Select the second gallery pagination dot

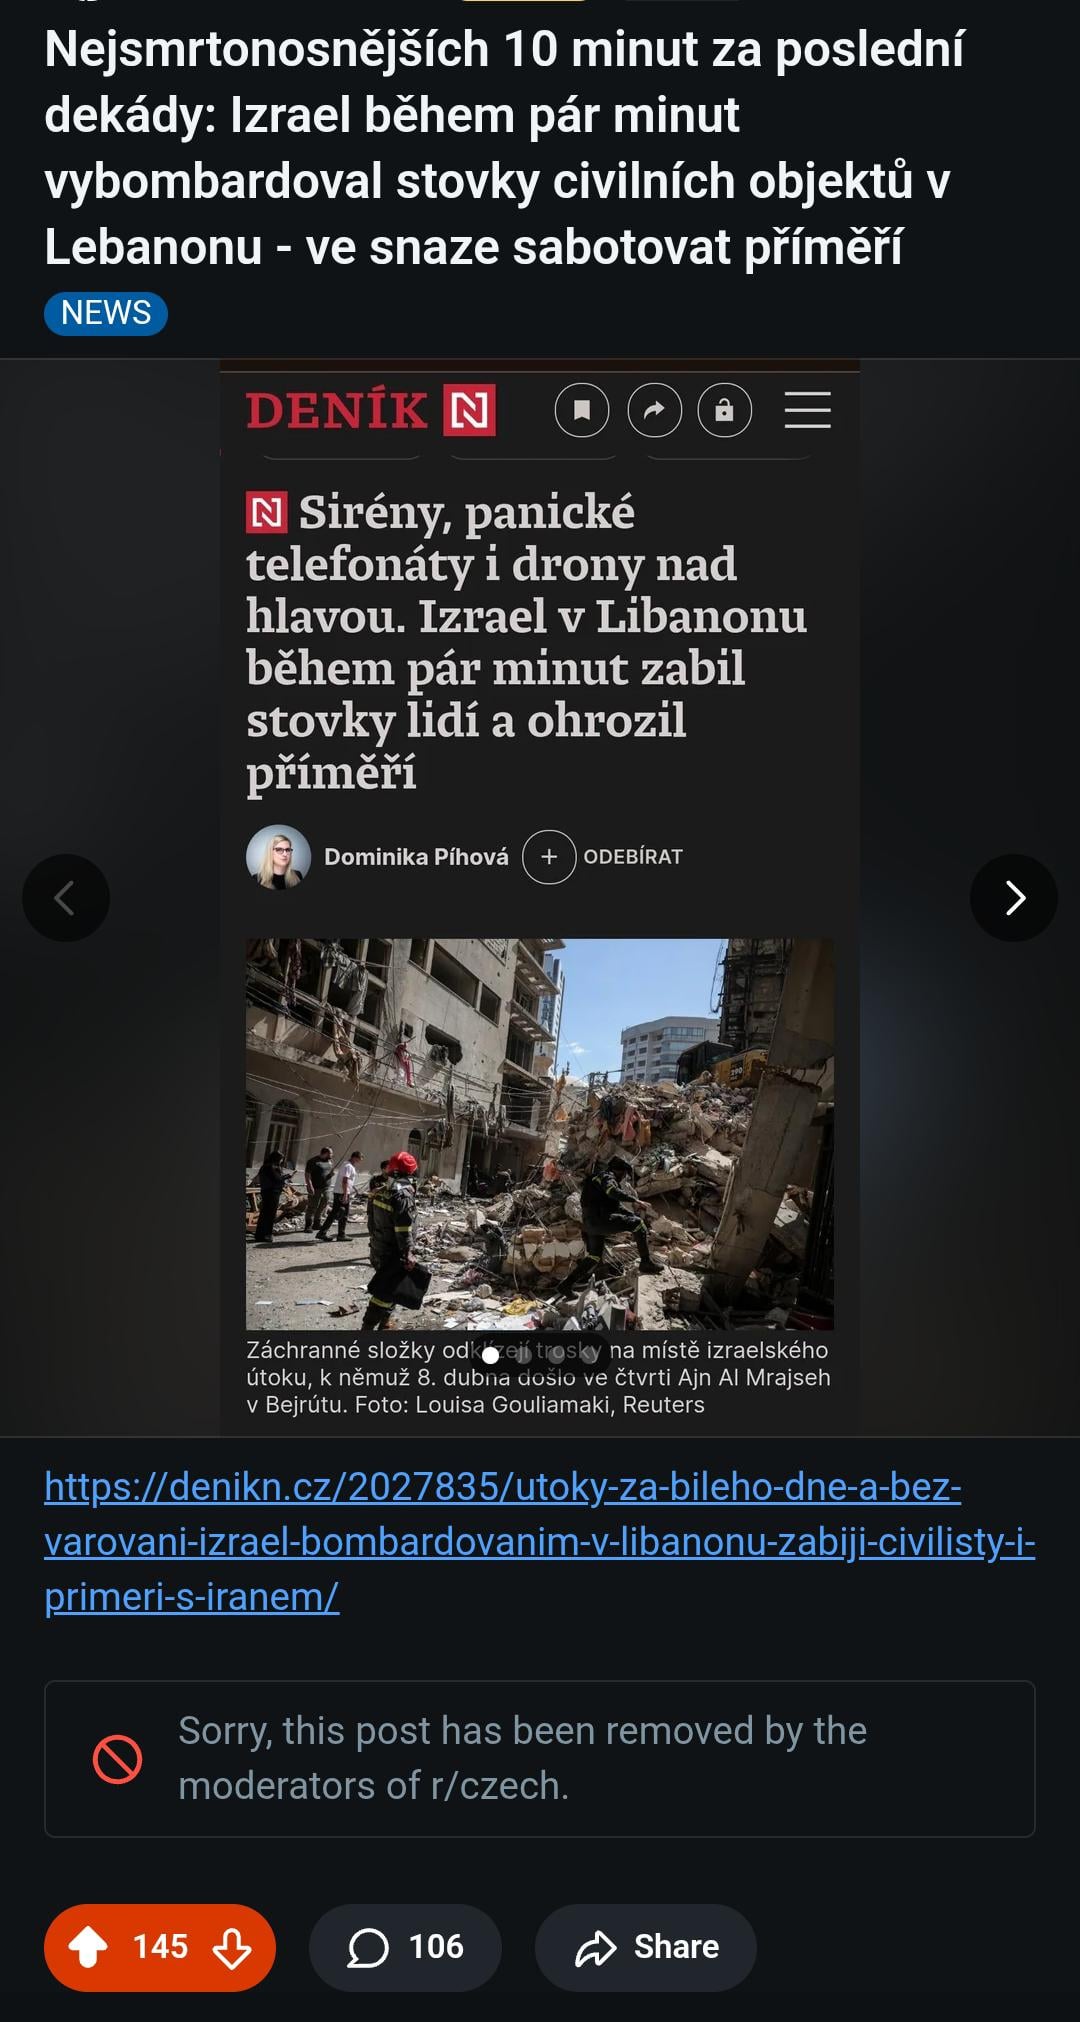(x=523, y=1356)
